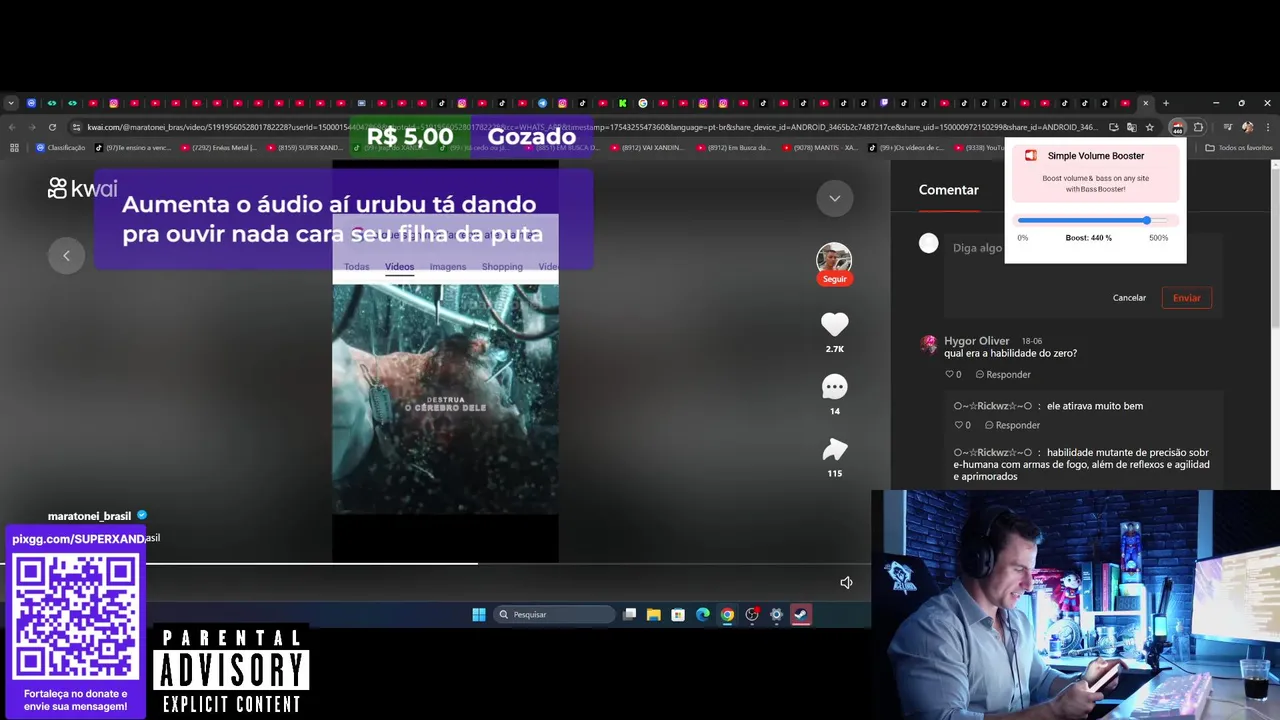Image resolution: width=1280 pixels, height=720 pixels.
Task: Bookmark this page with star icon
Action: 1150,127
